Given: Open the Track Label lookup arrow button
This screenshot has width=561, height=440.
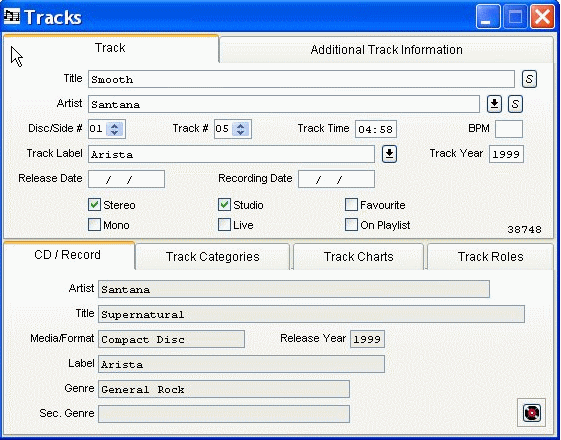Looking at the screenshot, I should point(389,154).
